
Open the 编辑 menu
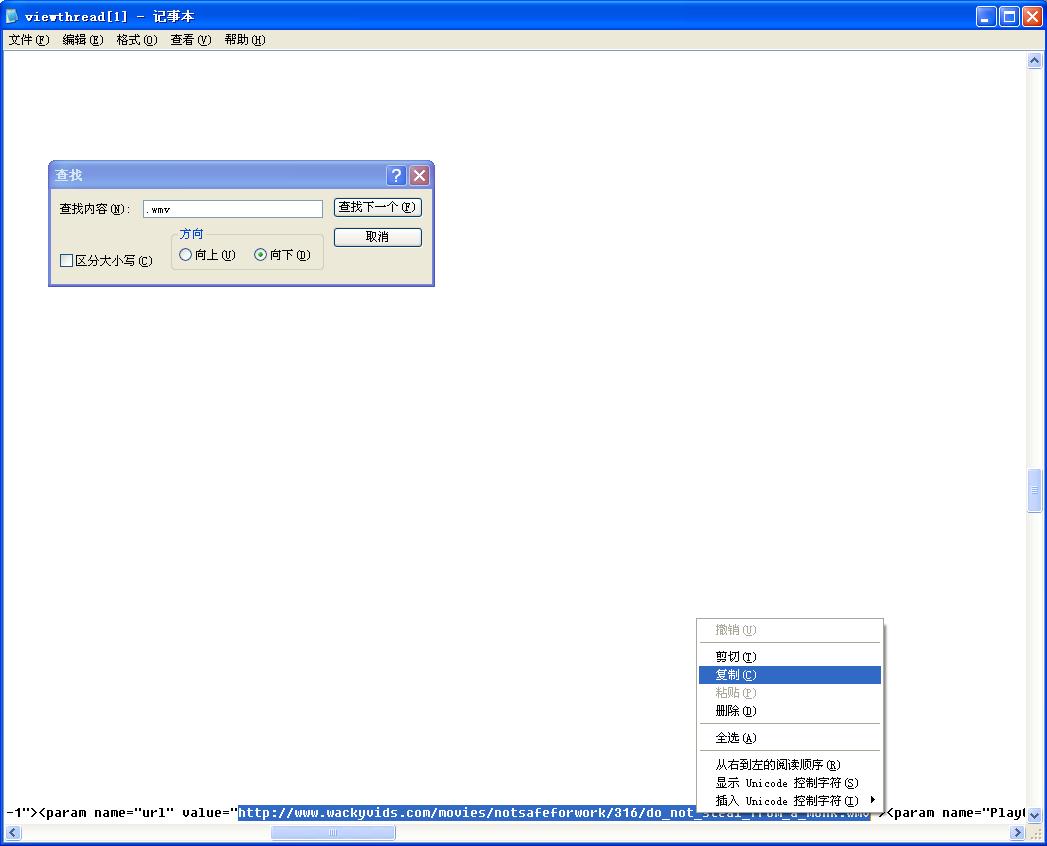(82, 40)
